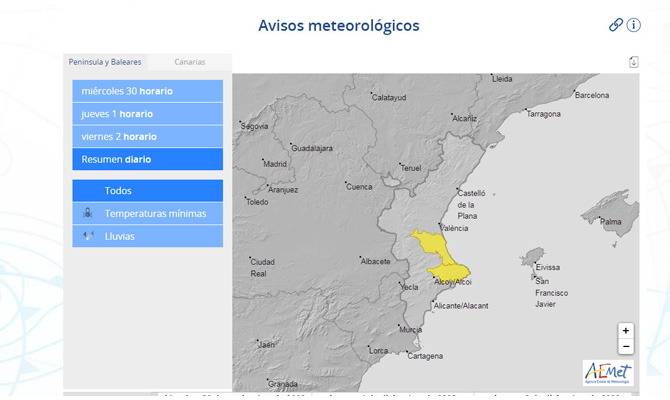The width and height of the screenshot is (670, 400).
Task: Filter warnings by Todos
Action: 147,191
